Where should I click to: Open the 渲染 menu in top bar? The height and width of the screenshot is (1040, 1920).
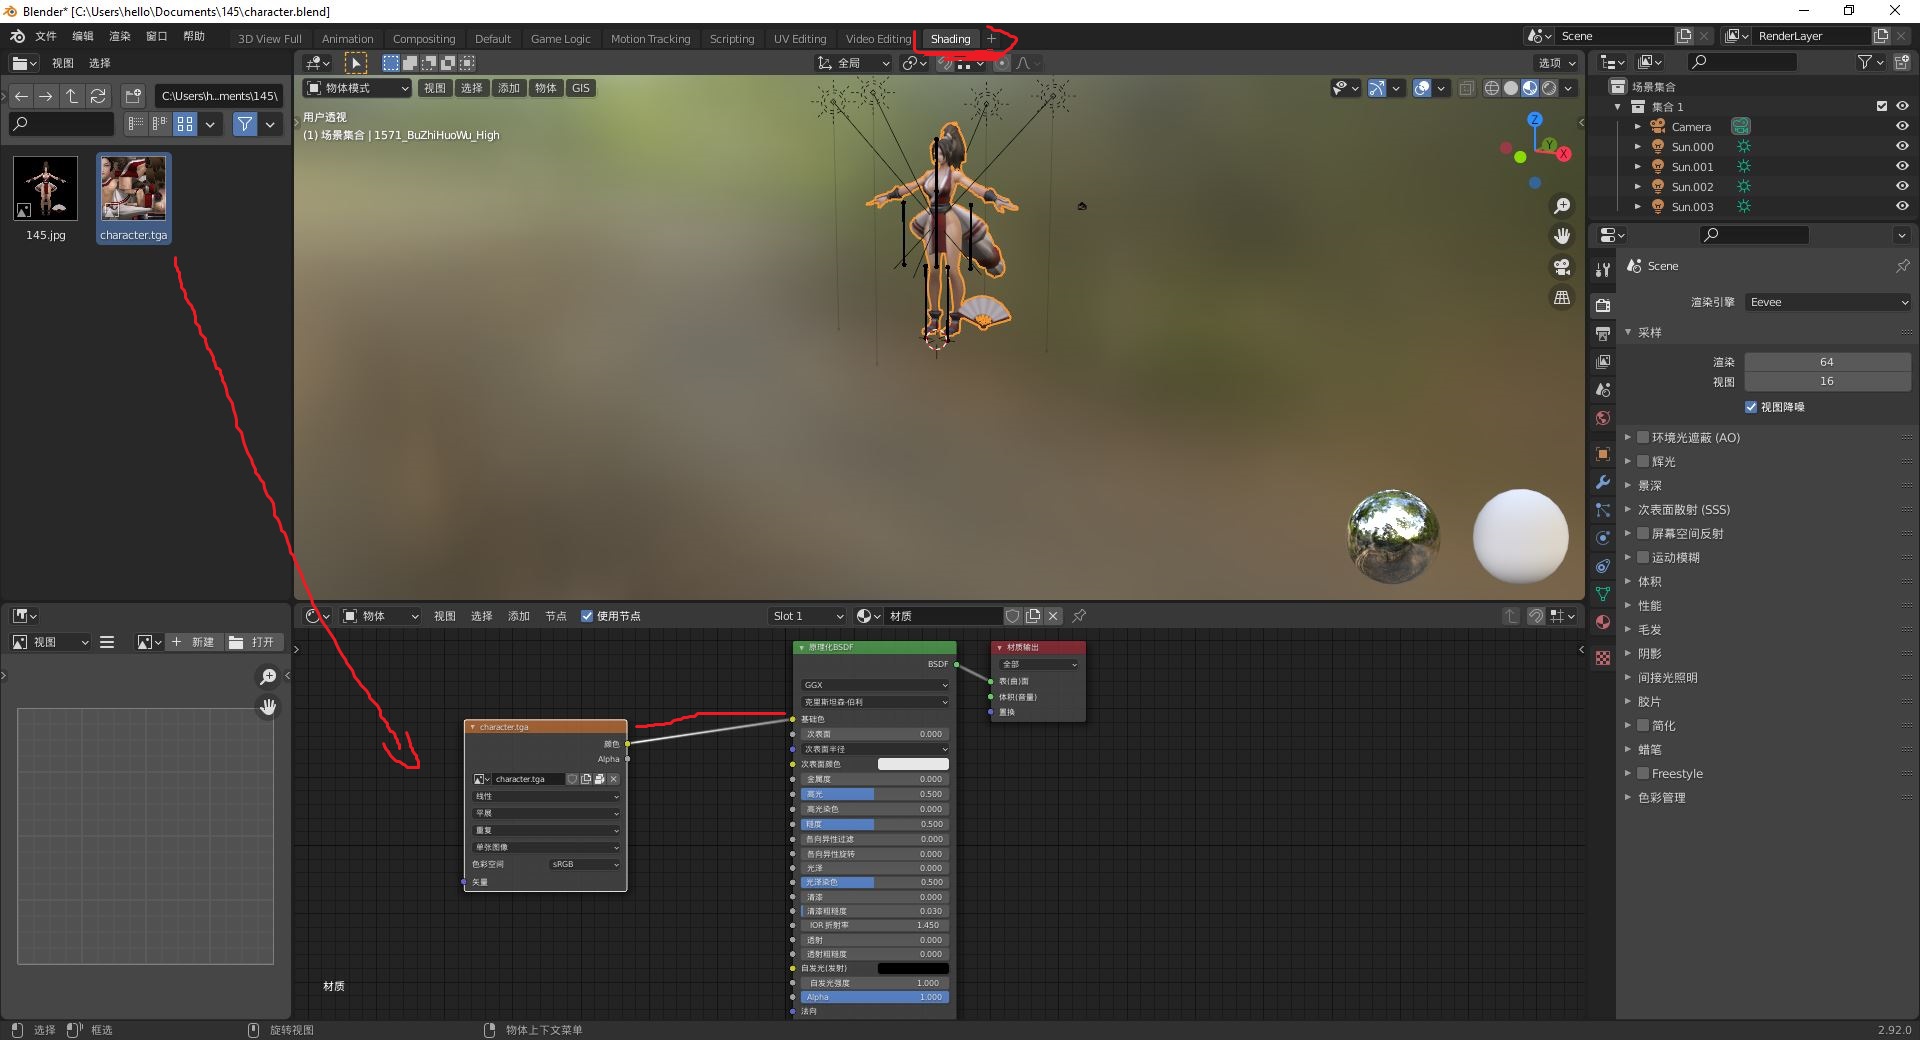(120, 36)
